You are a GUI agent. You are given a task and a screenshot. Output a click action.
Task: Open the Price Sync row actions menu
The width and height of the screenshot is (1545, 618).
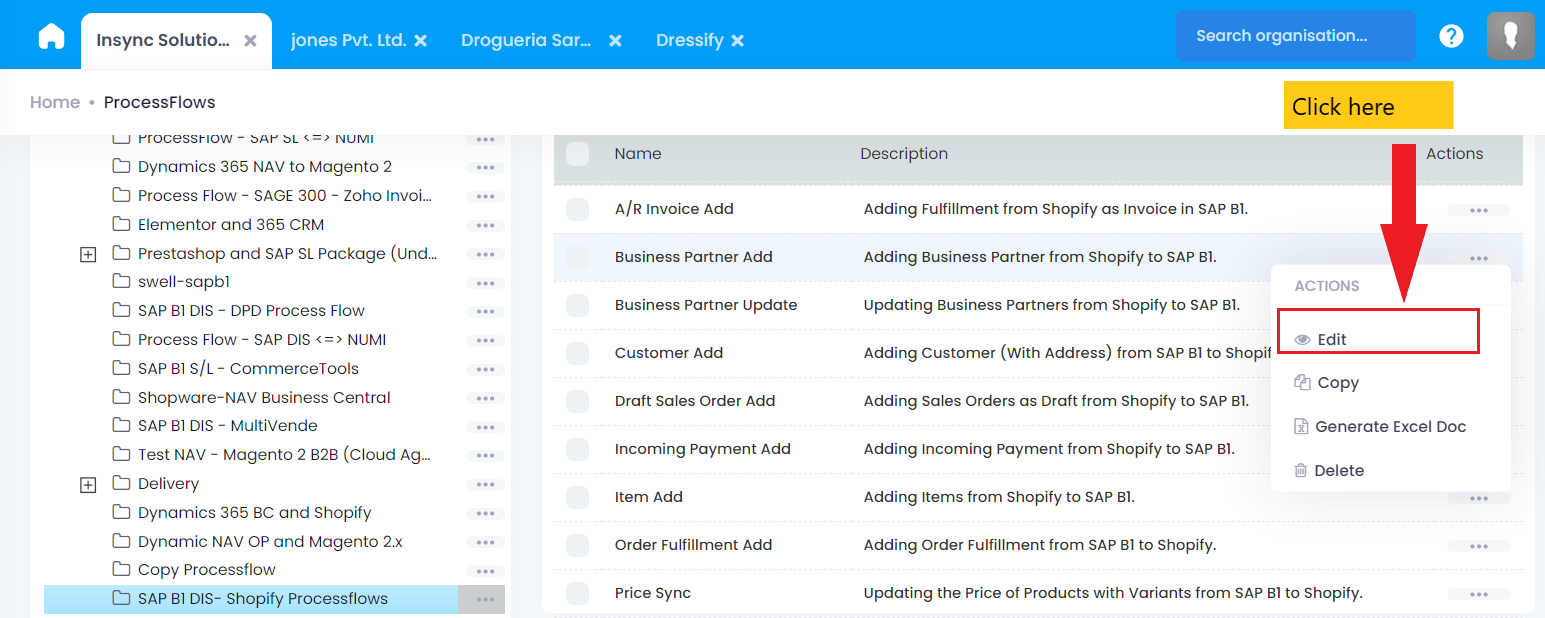(1478, 594)
